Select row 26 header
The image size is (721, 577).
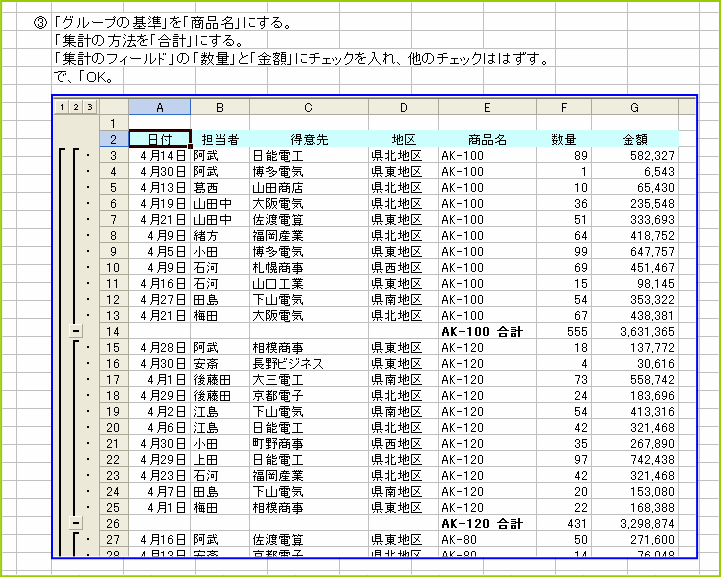tap(114, 523)
